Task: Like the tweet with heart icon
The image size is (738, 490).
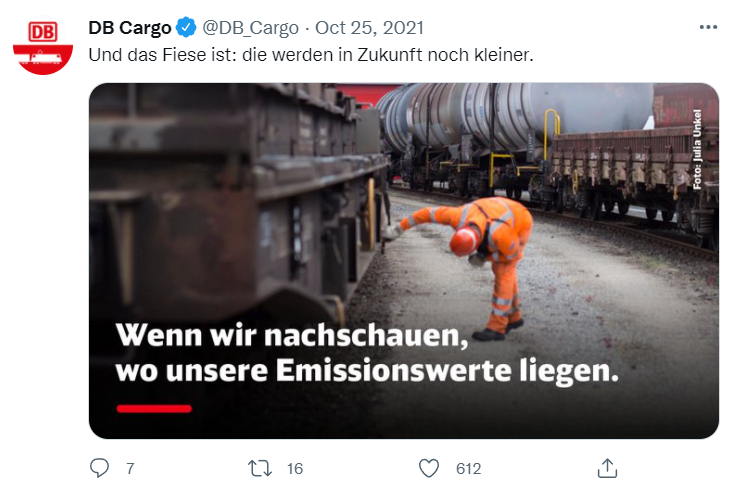Action: 429,468
